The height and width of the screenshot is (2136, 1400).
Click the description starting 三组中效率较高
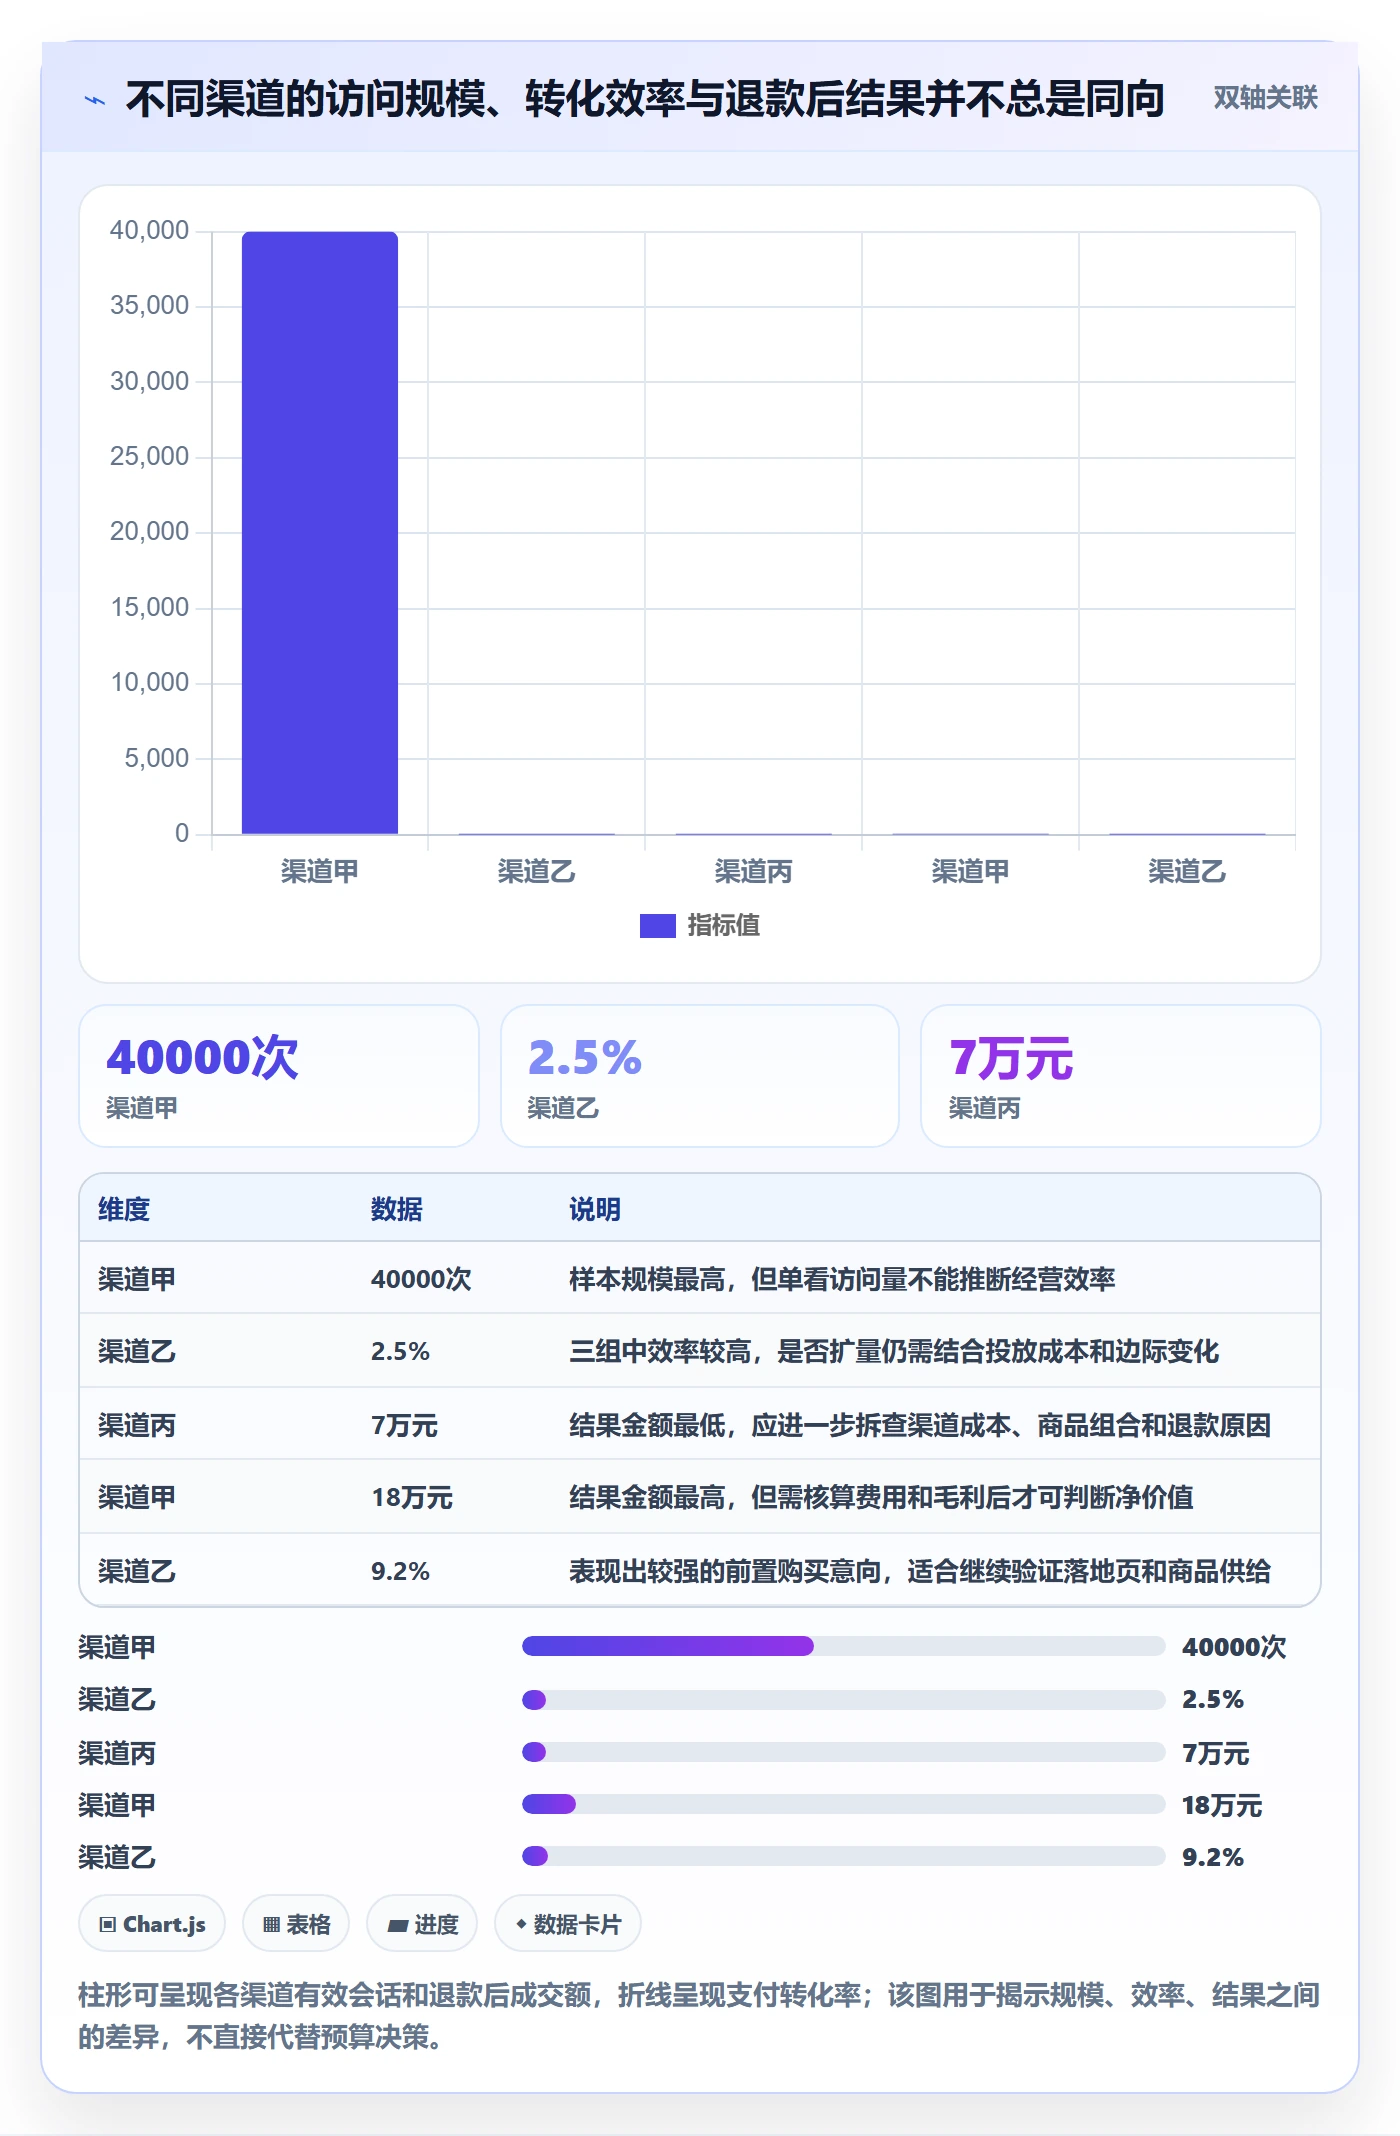click(894, 1351)
